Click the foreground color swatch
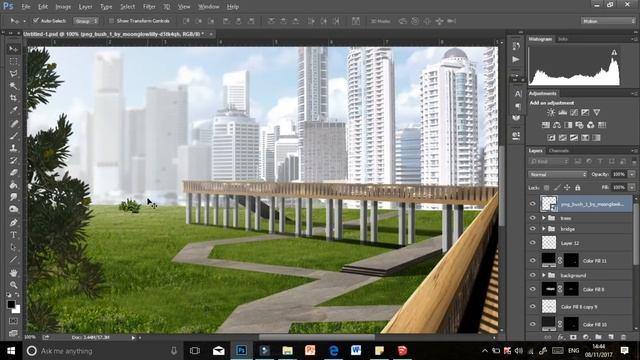640x360 pixels. [x=11, y=304]
